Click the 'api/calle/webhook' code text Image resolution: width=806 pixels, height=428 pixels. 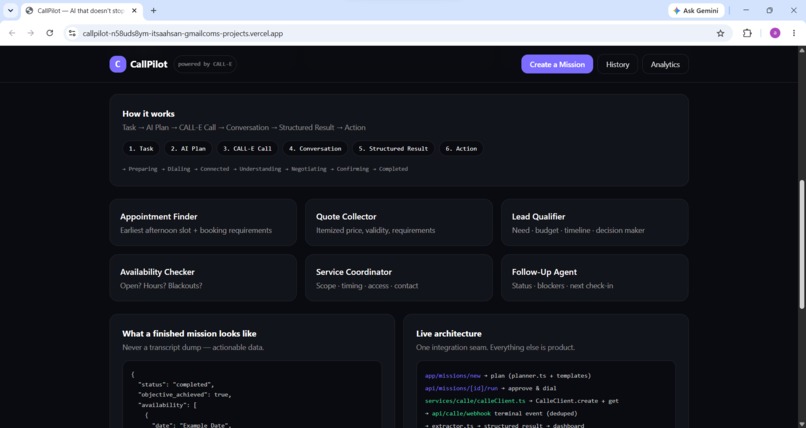coord(461,413)
